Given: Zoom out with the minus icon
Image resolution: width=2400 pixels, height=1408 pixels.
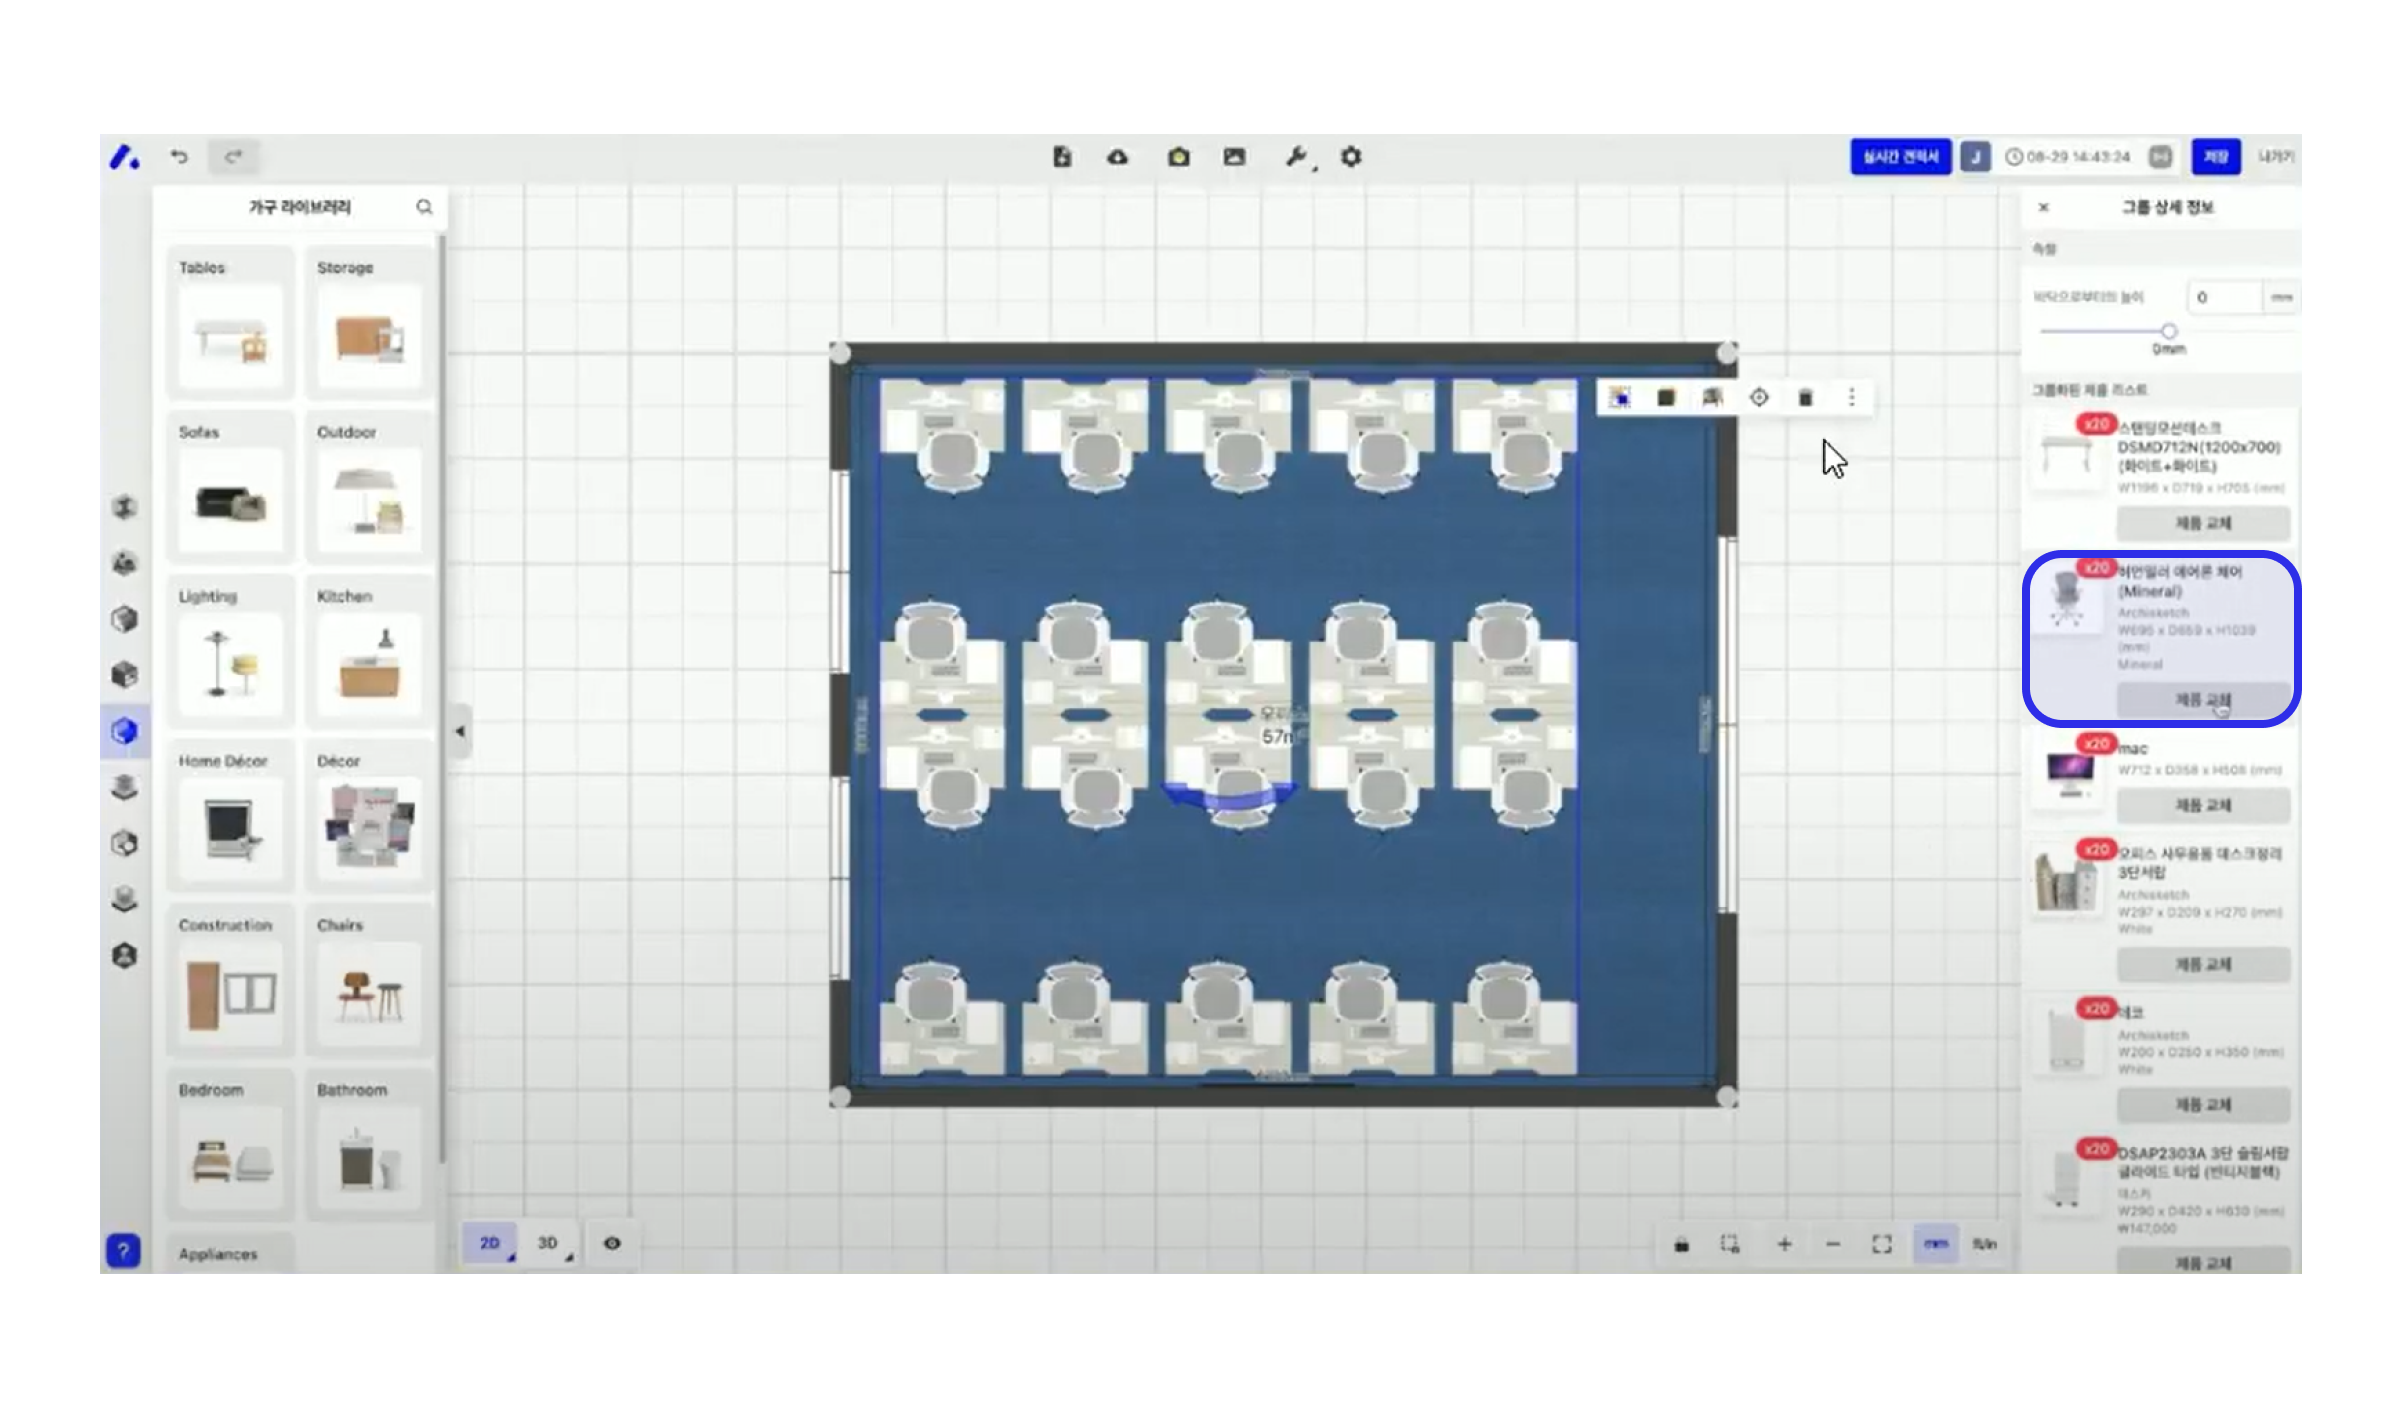Looking at the screenshot, I should coord(1833,1244).
